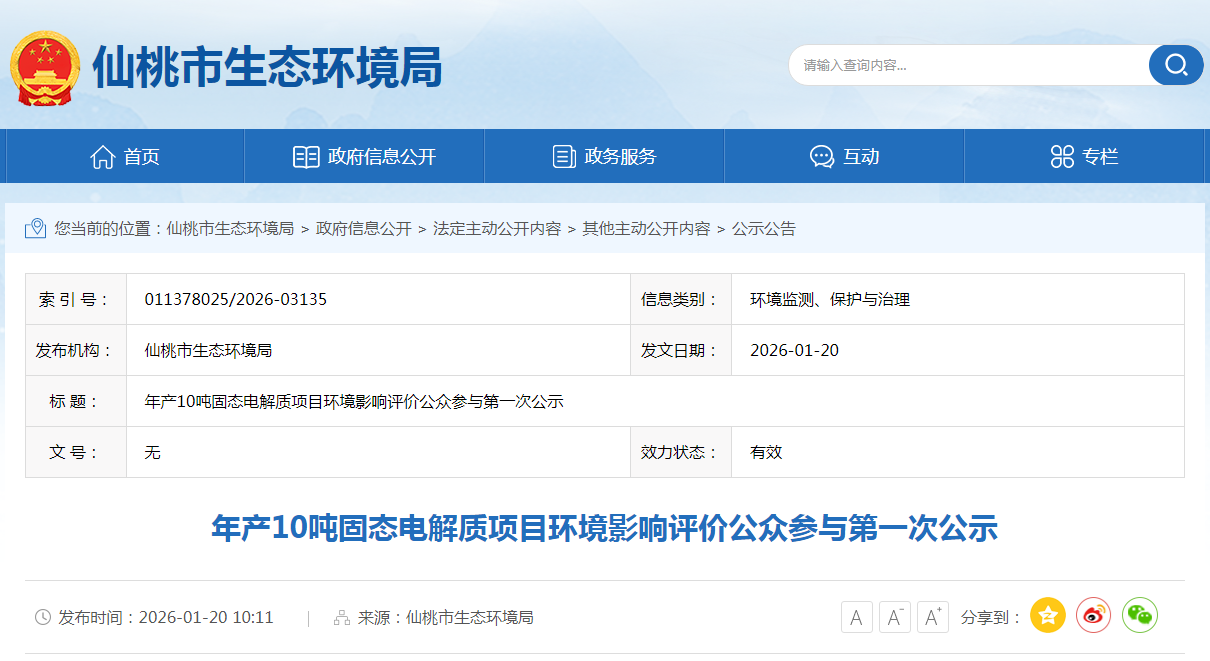
Task: Click the national emblem logo
Action: point(44,64)
